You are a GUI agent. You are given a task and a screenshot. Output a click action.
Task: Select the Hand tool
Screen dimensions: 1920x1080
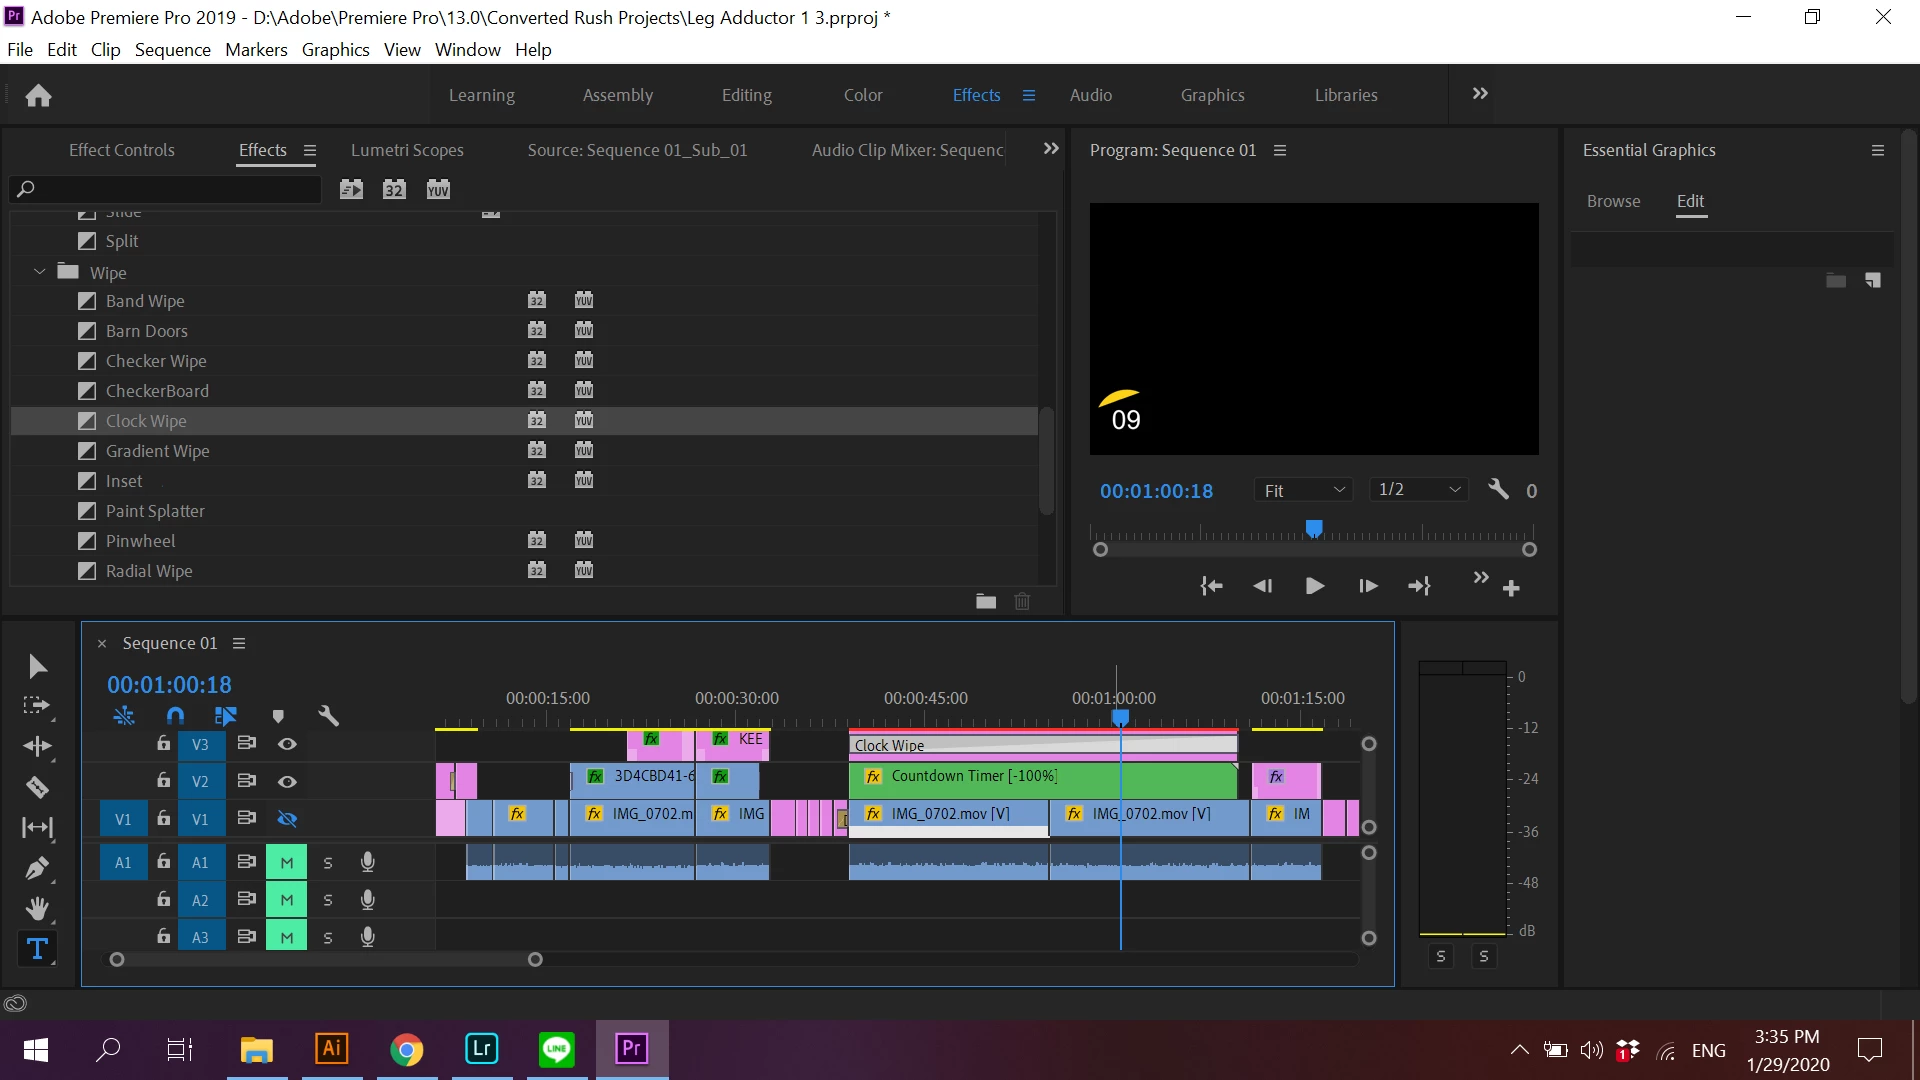37,908
